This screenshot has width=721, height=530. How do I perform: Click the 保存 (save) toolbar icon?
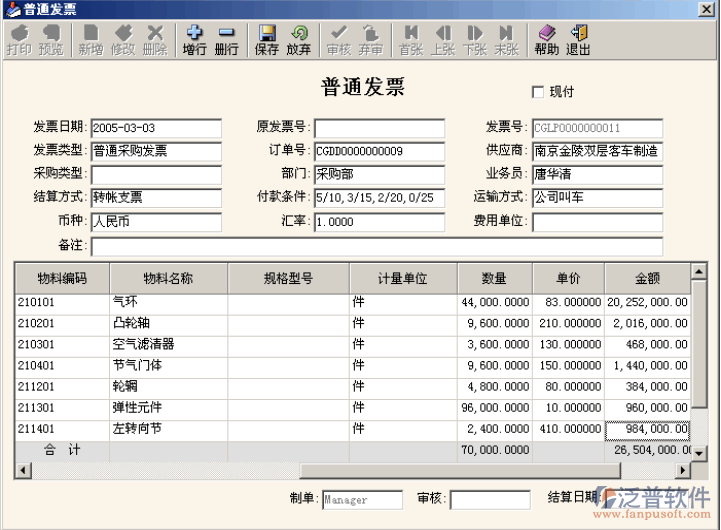point(267,40)
